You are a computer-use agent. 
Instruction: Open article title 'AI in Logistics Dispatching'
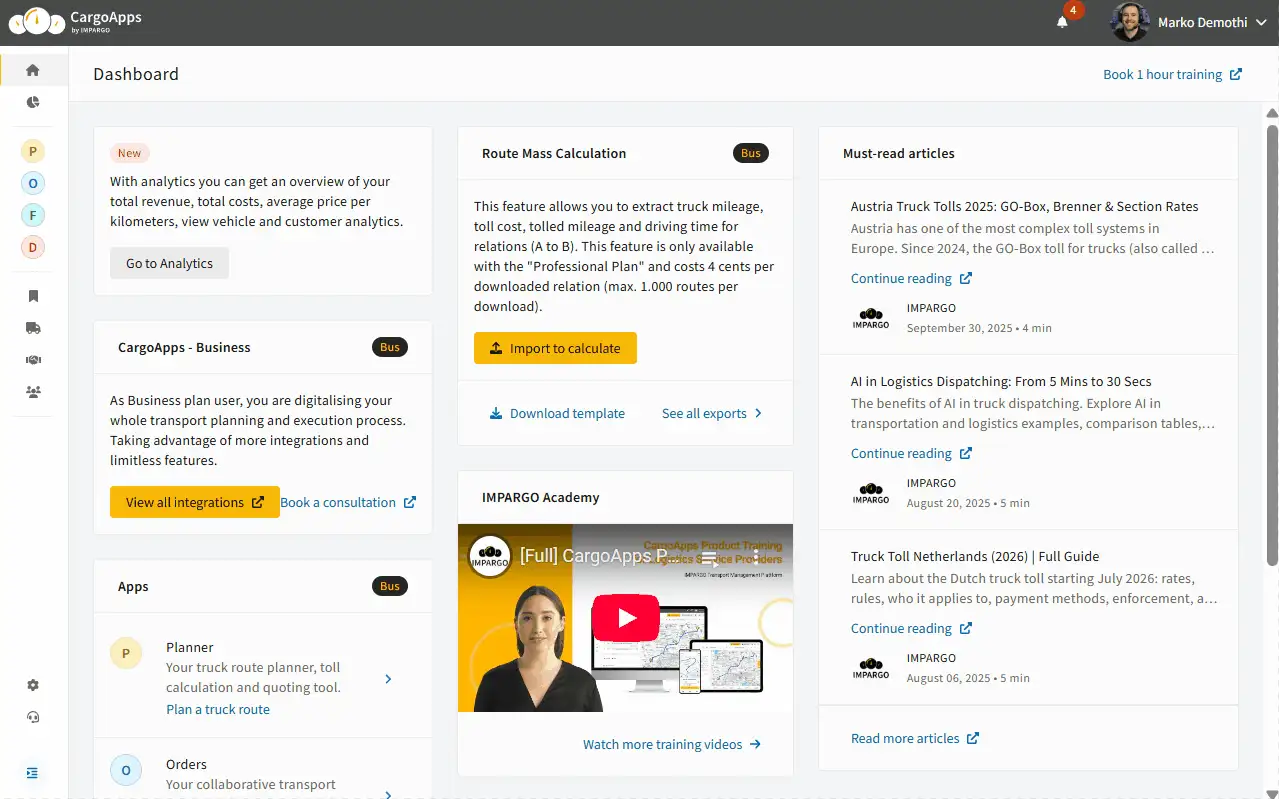coord(1001,381)
